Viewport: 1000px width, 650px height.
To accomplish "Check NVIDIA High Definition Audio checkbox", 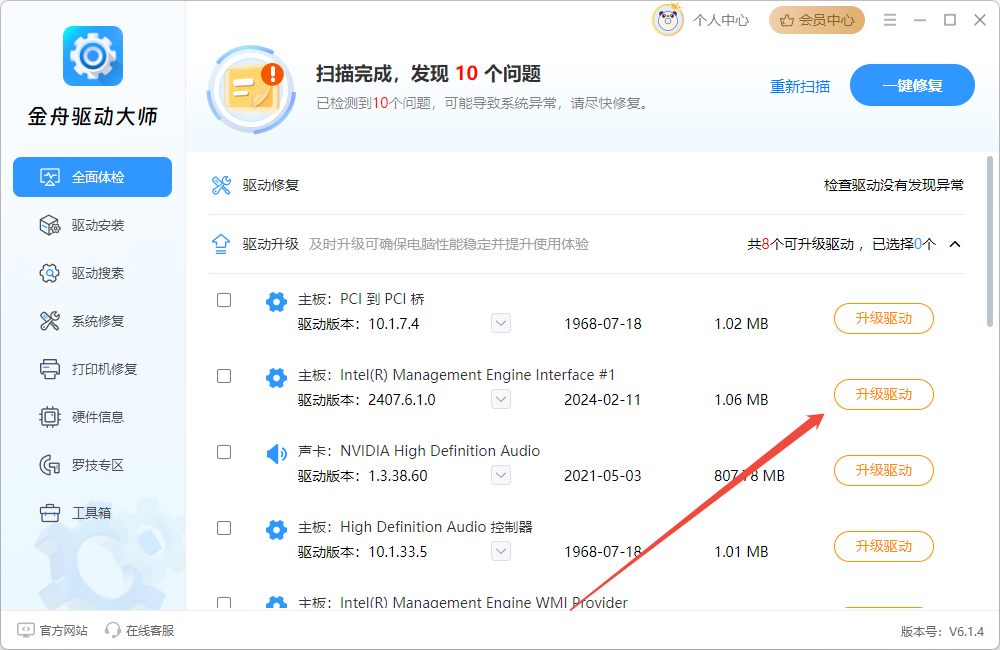I will [224, 452].
